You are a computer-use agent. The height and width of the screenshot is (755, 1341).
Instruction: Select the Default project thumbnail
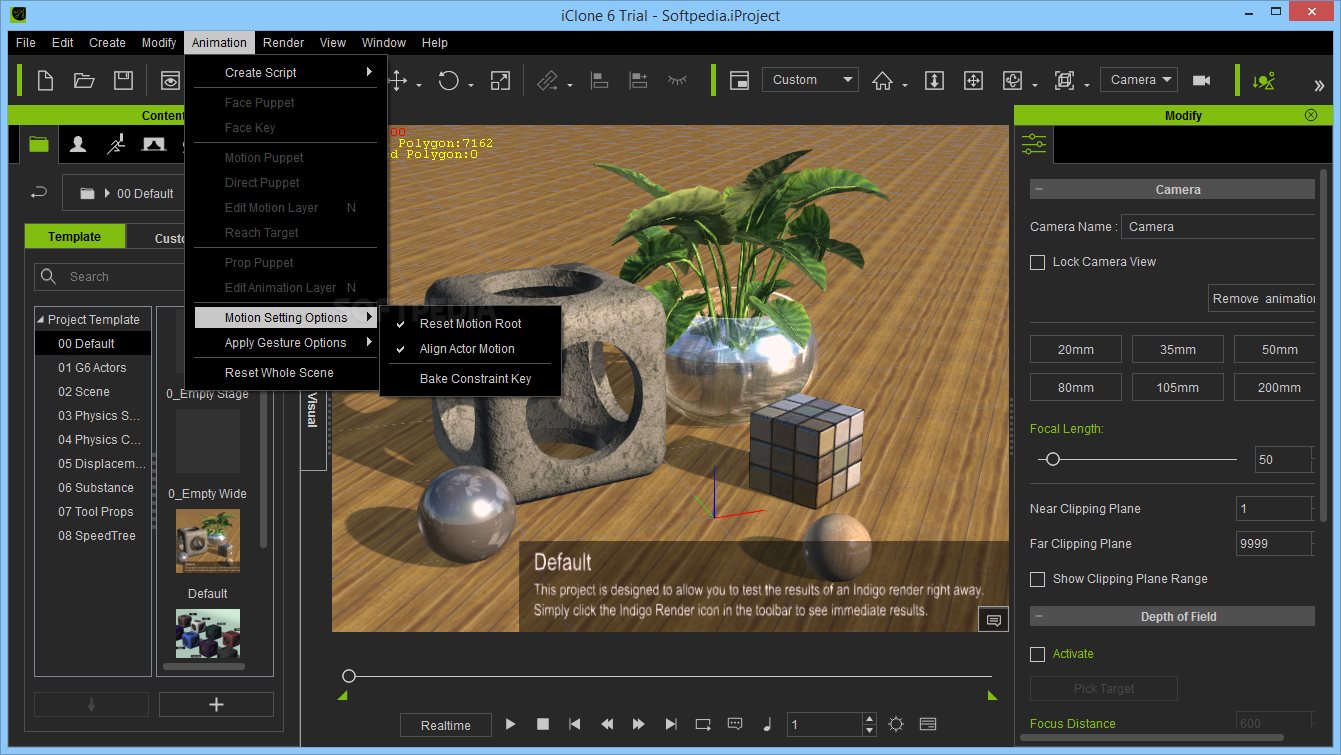pyautogui.click(x=208, y=543)
